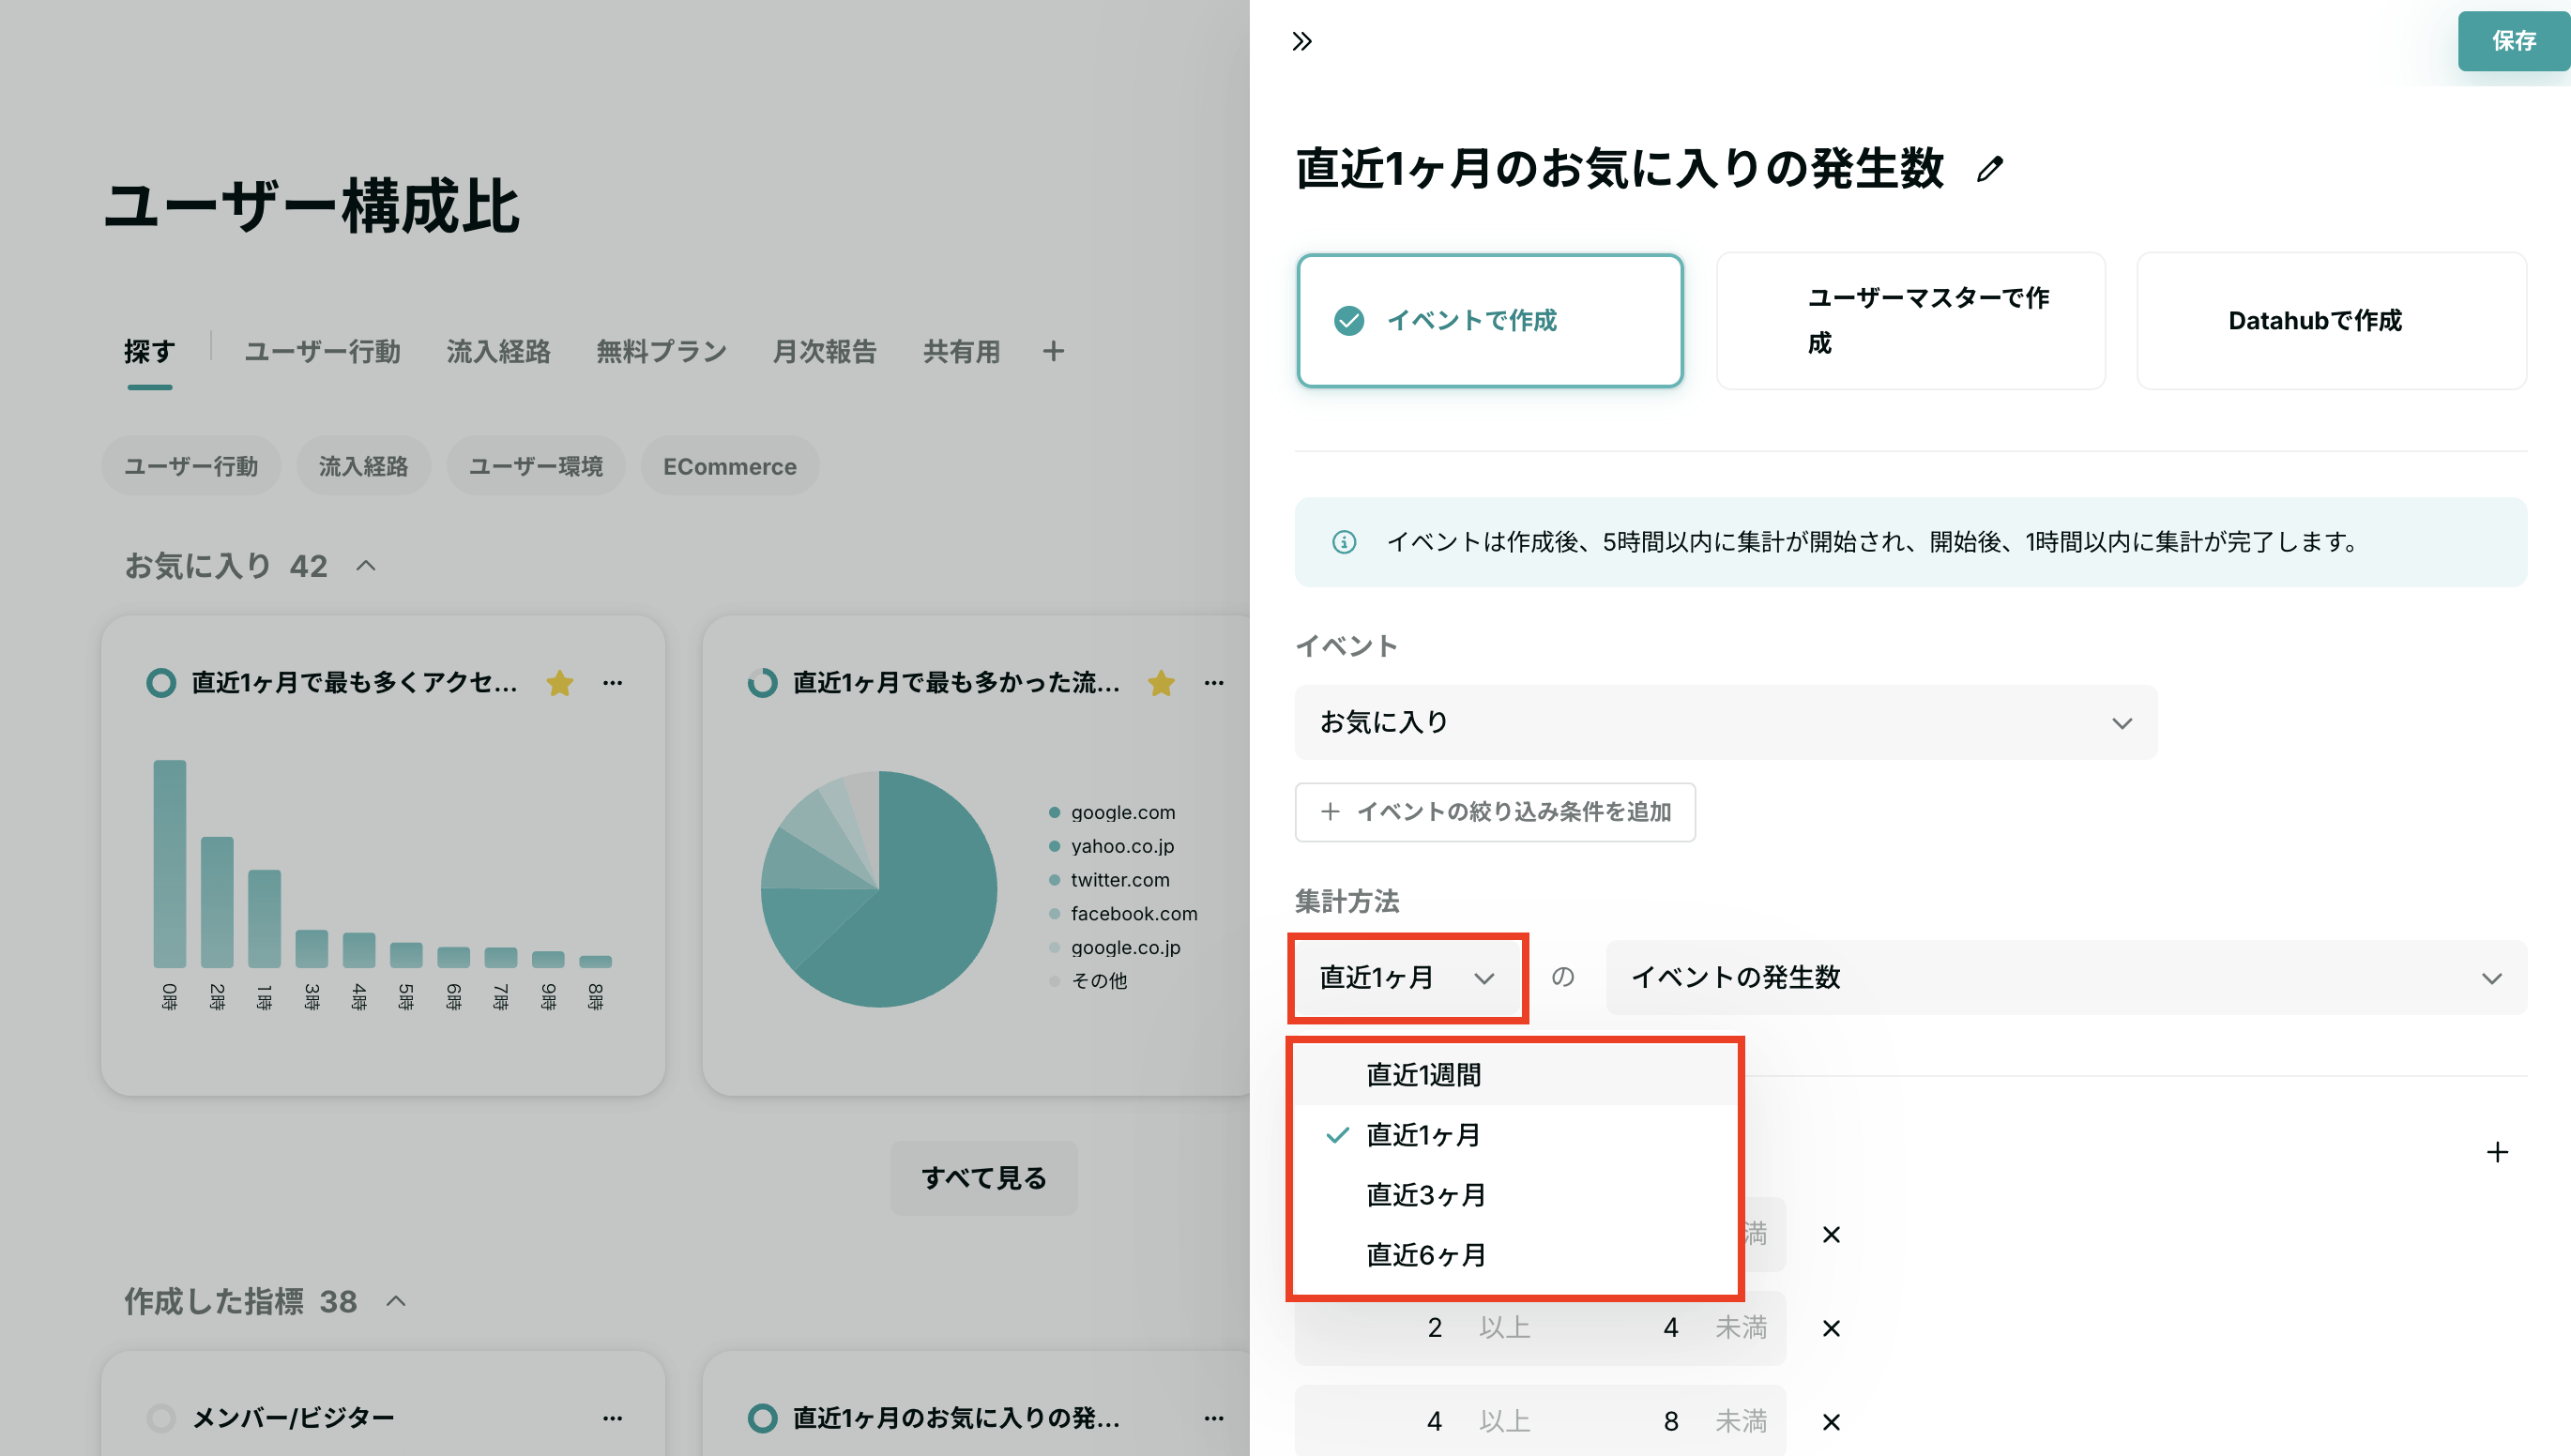This screenshot has height=1456, width=2571.
Task: Click the ring chart icon on 直近1ヶ月で最も多くアクセ… card
Action: click(161, 683)
